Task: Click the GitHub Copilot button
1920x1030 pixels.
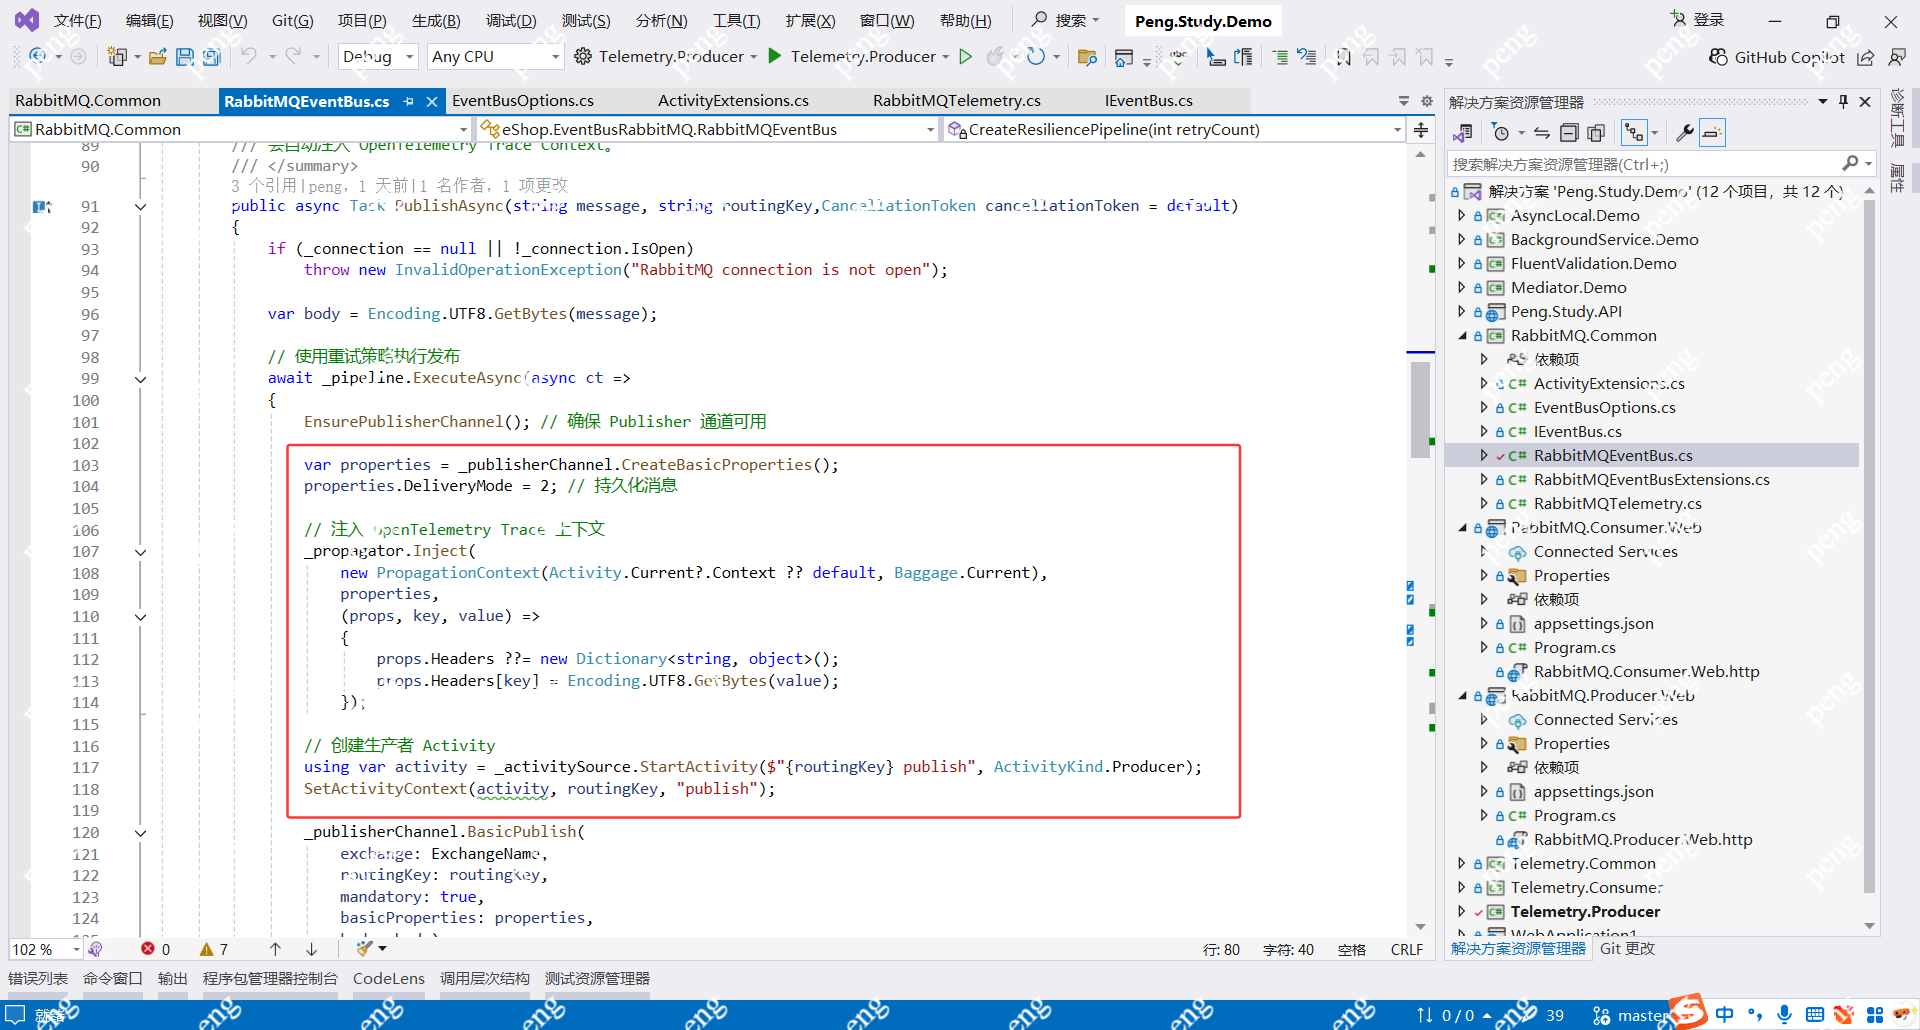Action: pos(1776,57)
